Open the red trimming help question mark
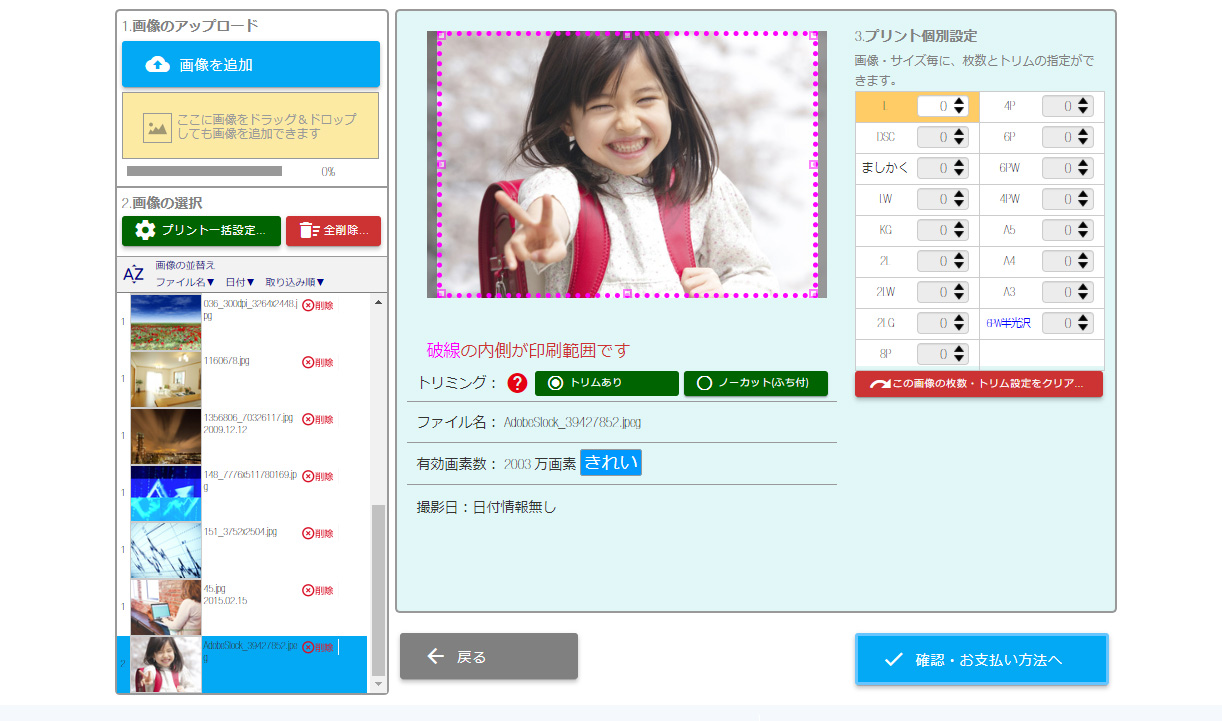 pyautogui.click(x=517, y=383)
